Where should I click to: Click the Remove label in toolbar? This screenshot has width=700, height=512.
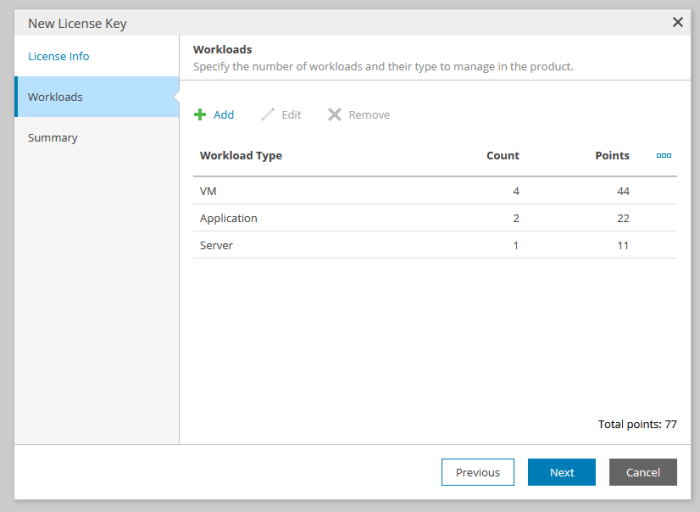369,115
